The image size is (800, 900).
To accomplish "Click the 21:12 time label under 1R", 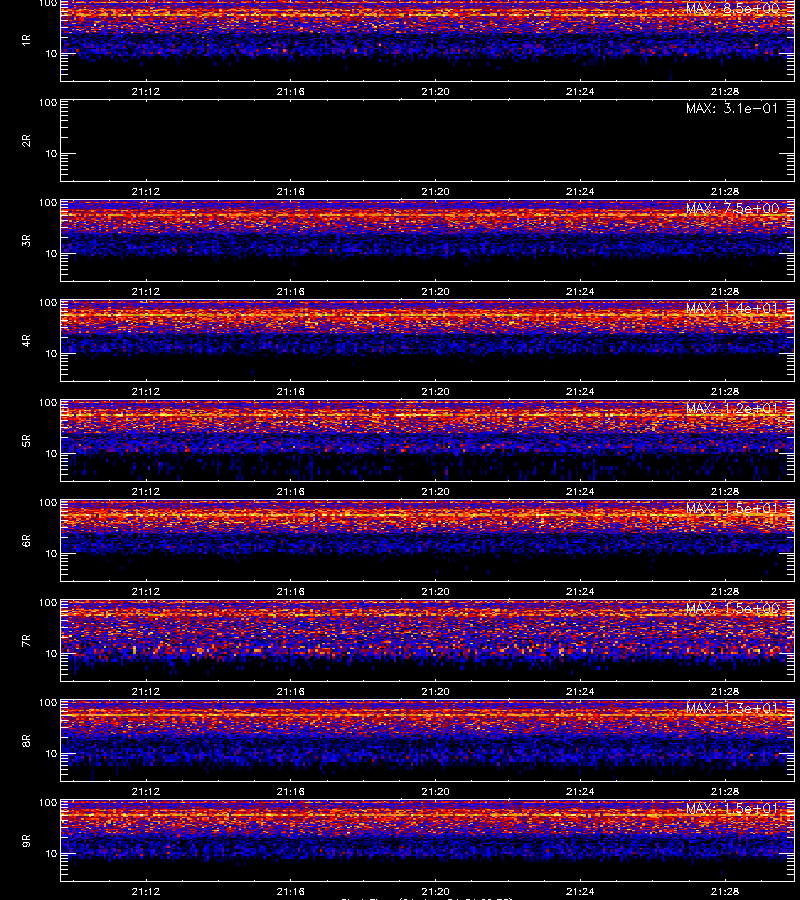I will point(146,91).
